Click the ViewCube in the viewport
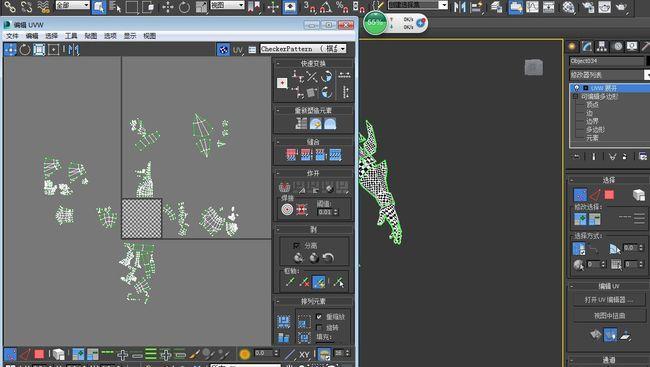 [534, 68]
